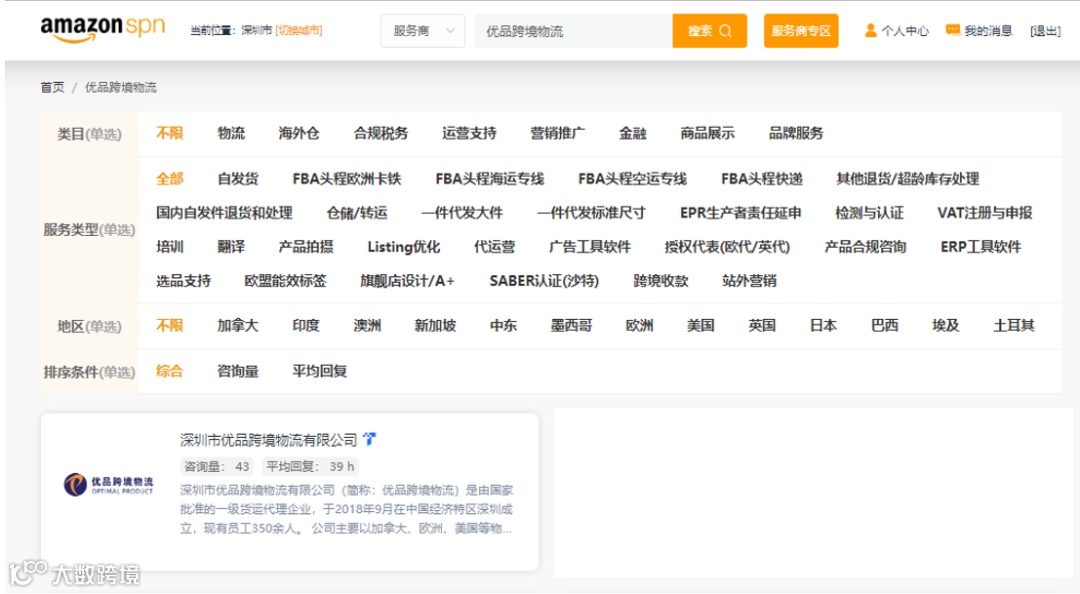Open 个人中心 link

point(905,31)
